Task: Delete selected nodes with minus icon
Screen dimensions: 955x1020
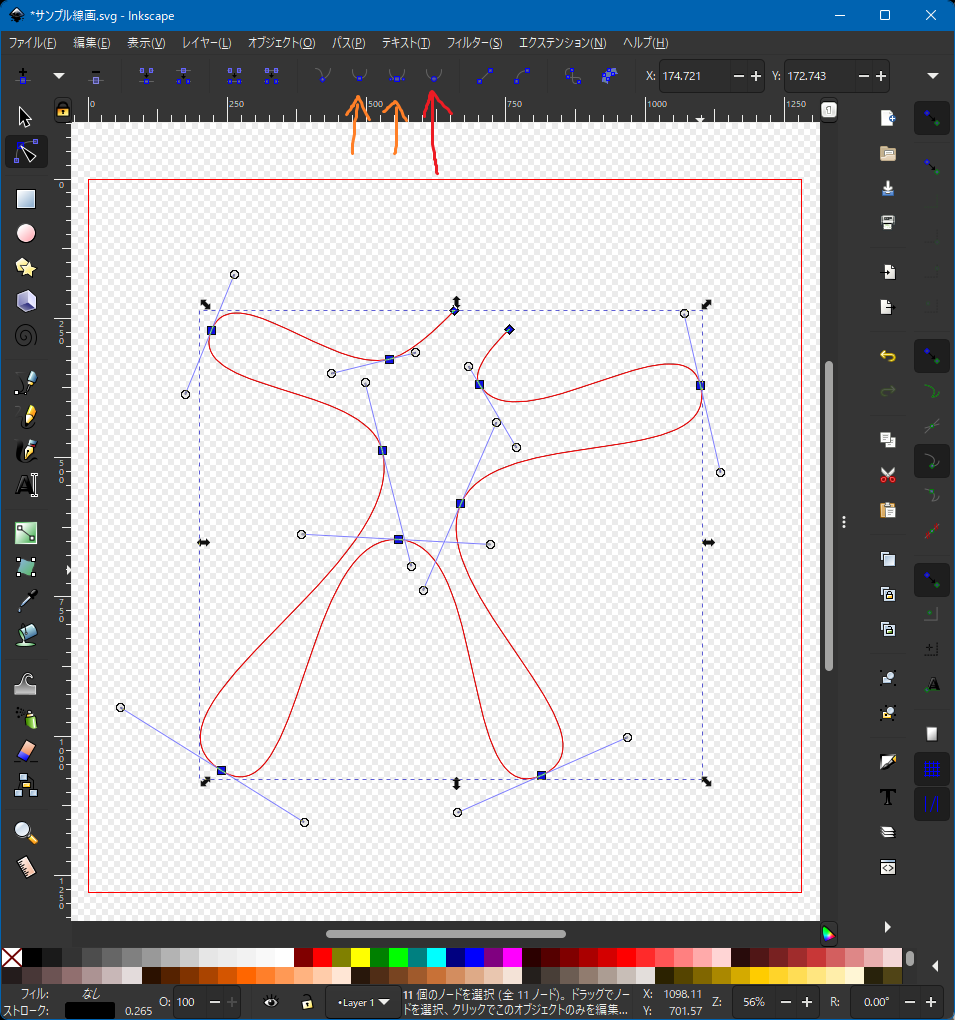Action: coord(96,76)
